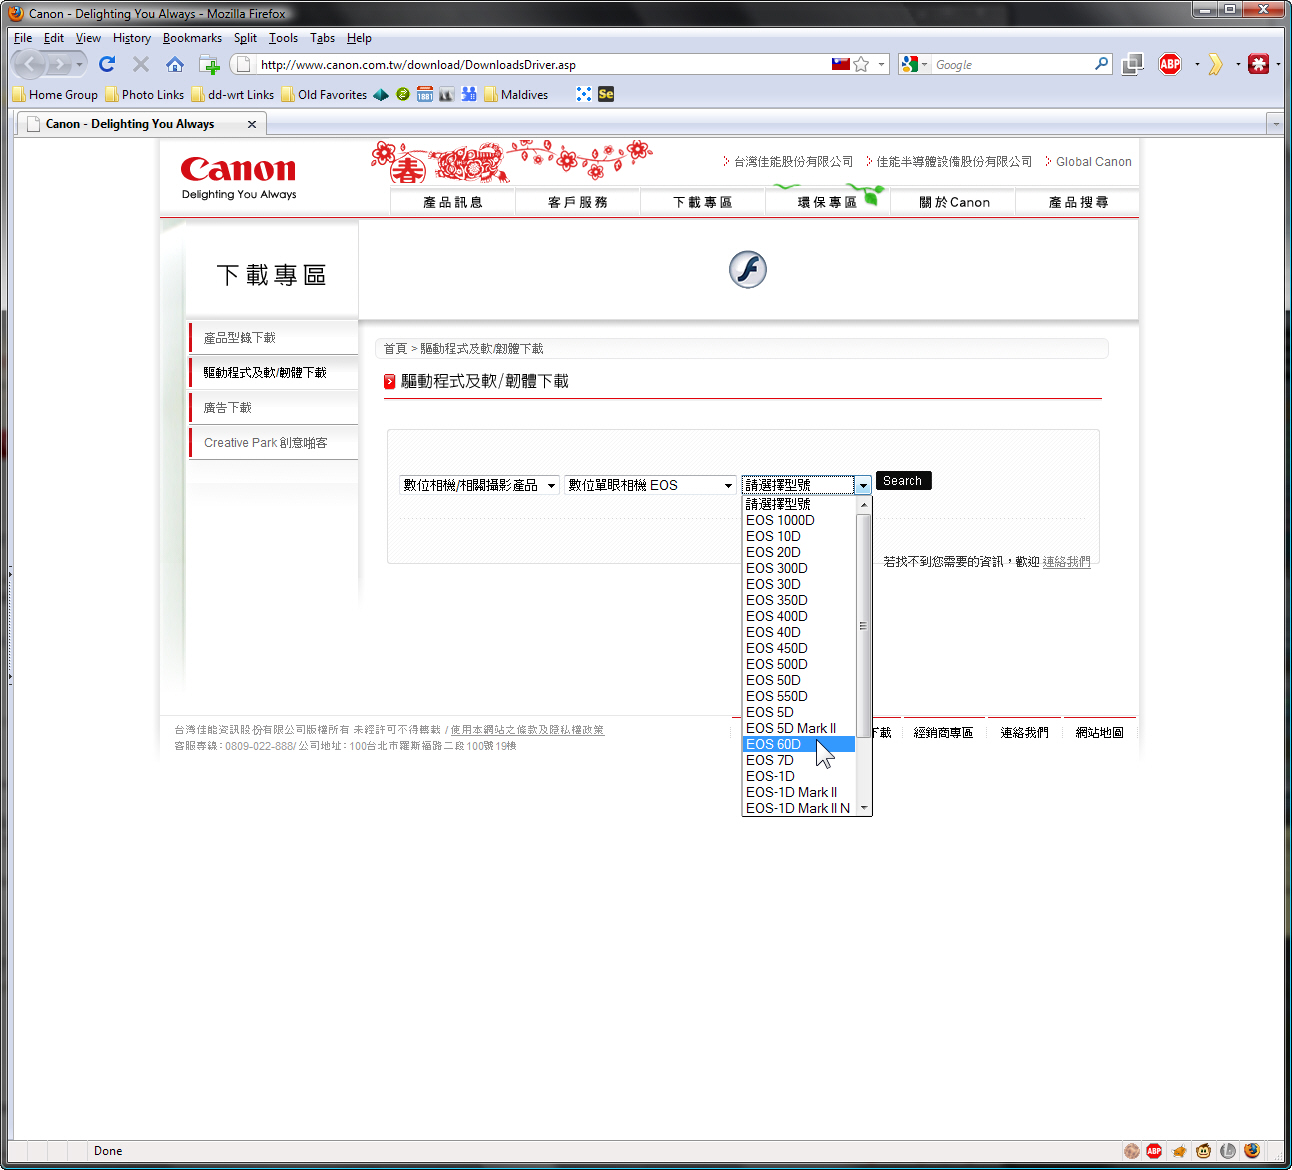Screen dimensions: 1292x1170
Task: Select EOS 60D in the model list
Action: tap(798, 744)
